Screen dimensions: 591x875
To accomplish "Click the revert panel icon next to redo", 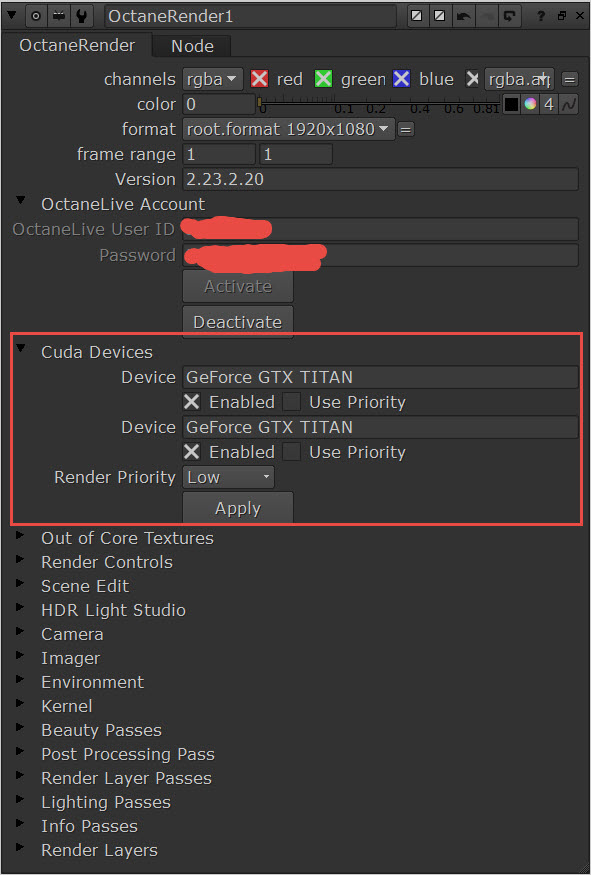I will pos(508,16).
